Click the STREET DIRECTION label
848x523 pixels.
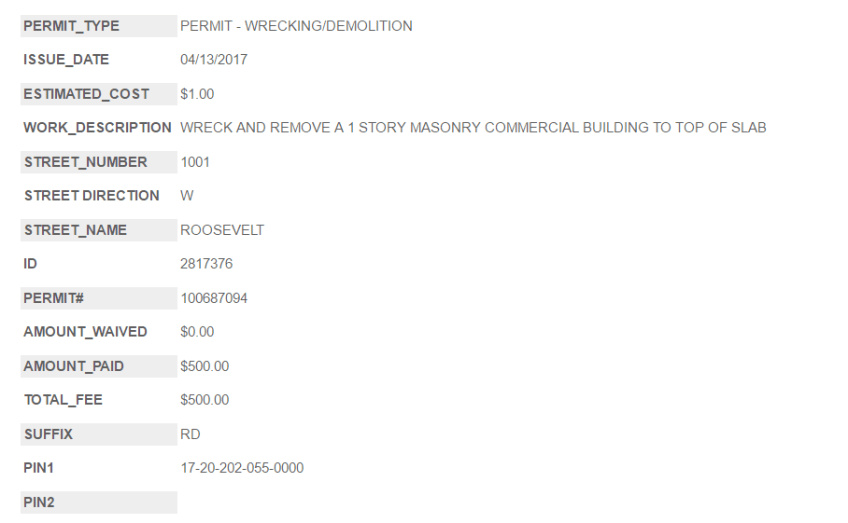pyautogui.click(x=92, y=196)
